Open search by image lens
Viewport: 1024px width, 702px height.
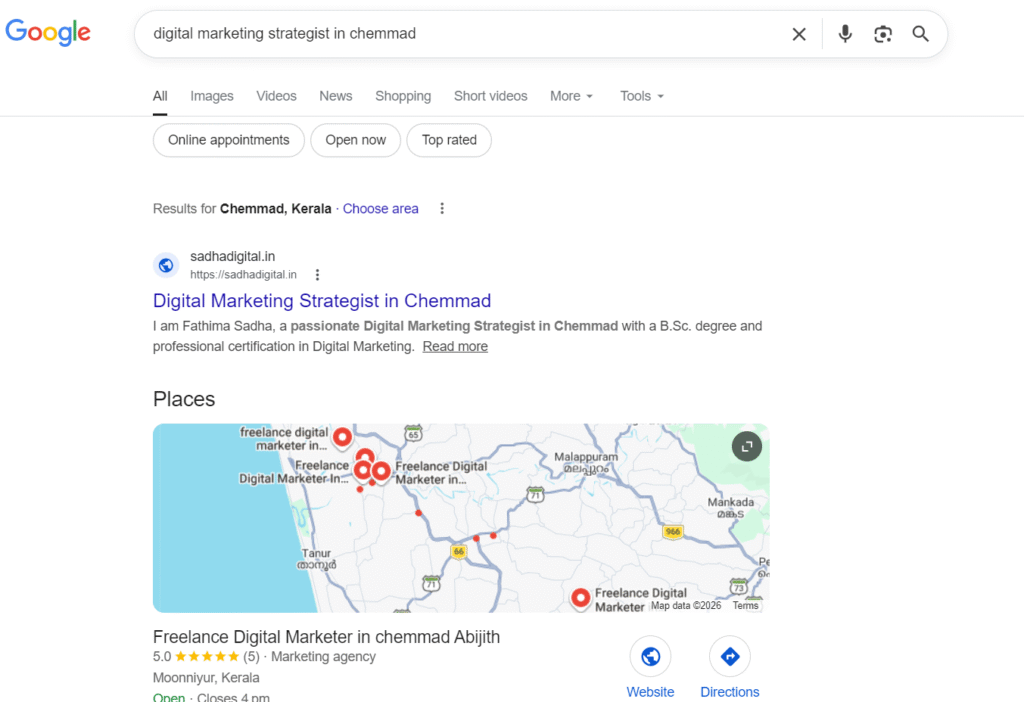(882, 34)
